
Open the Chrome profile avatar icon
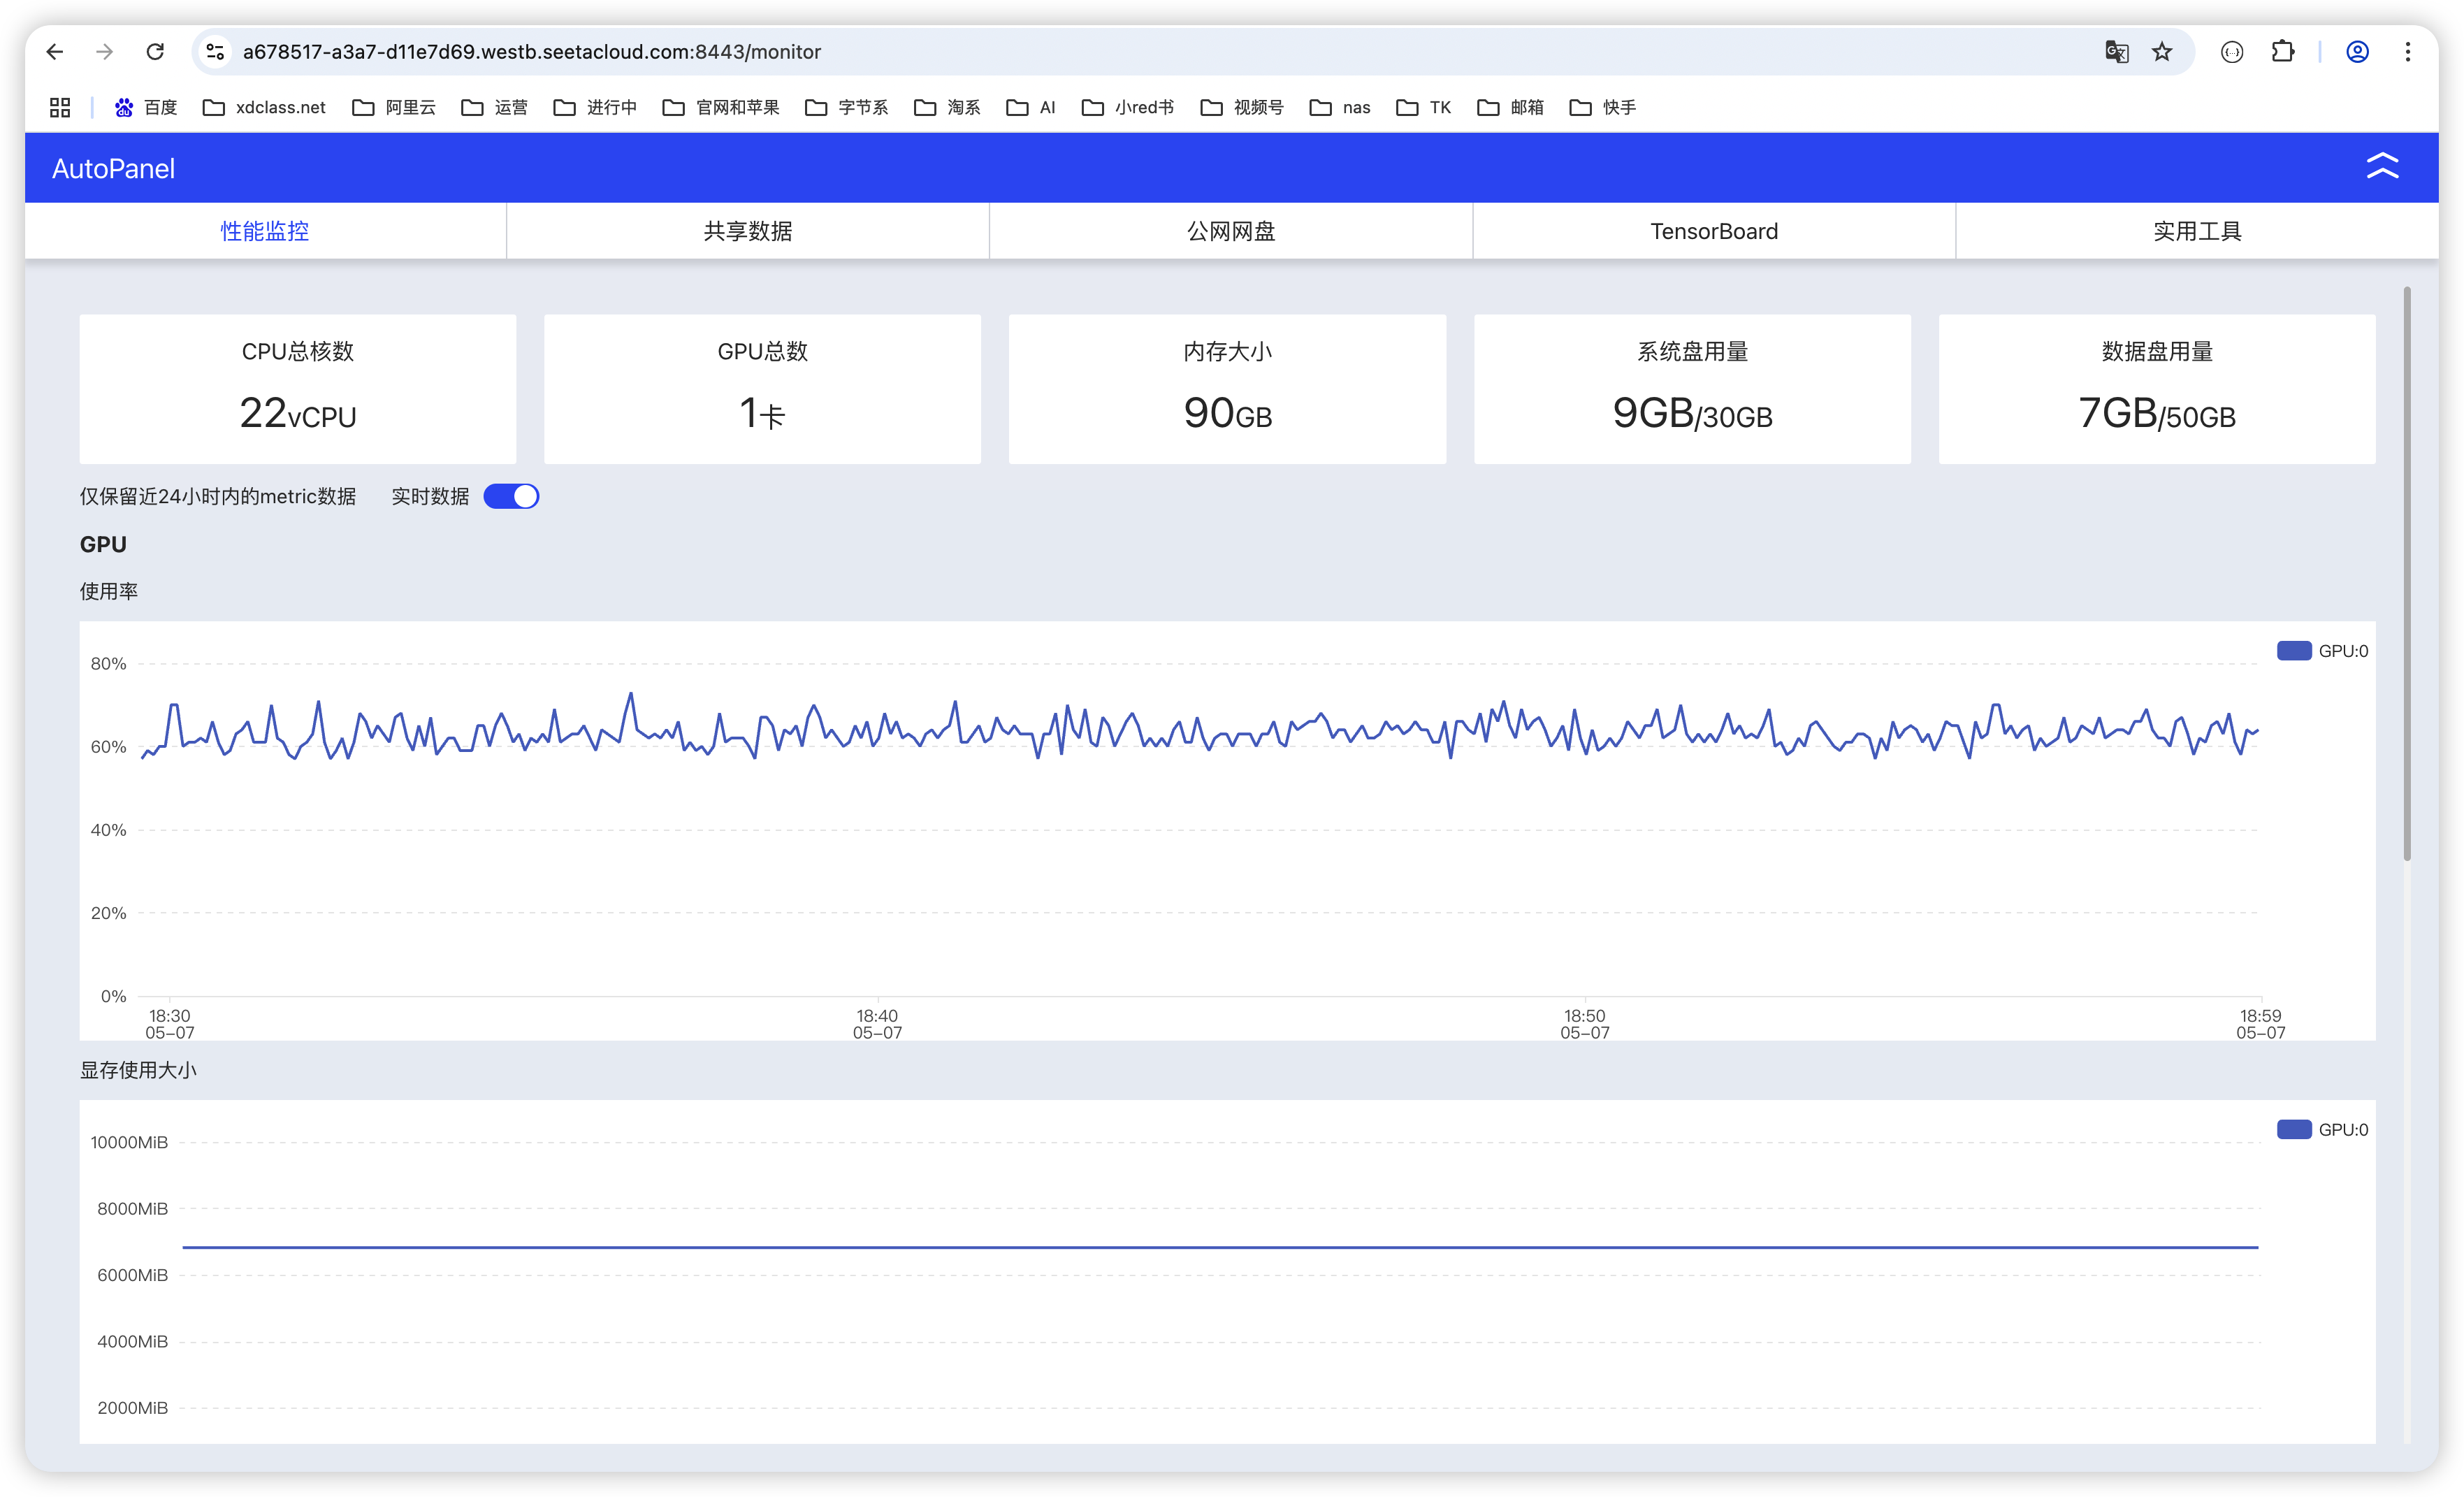coord(2357,52)
